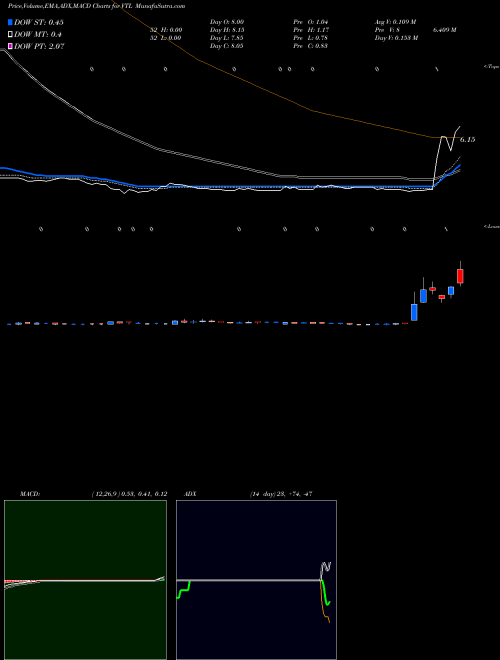
Task: Click the 'Pre C: 0.83' value
Action: (x=311, y=46)
